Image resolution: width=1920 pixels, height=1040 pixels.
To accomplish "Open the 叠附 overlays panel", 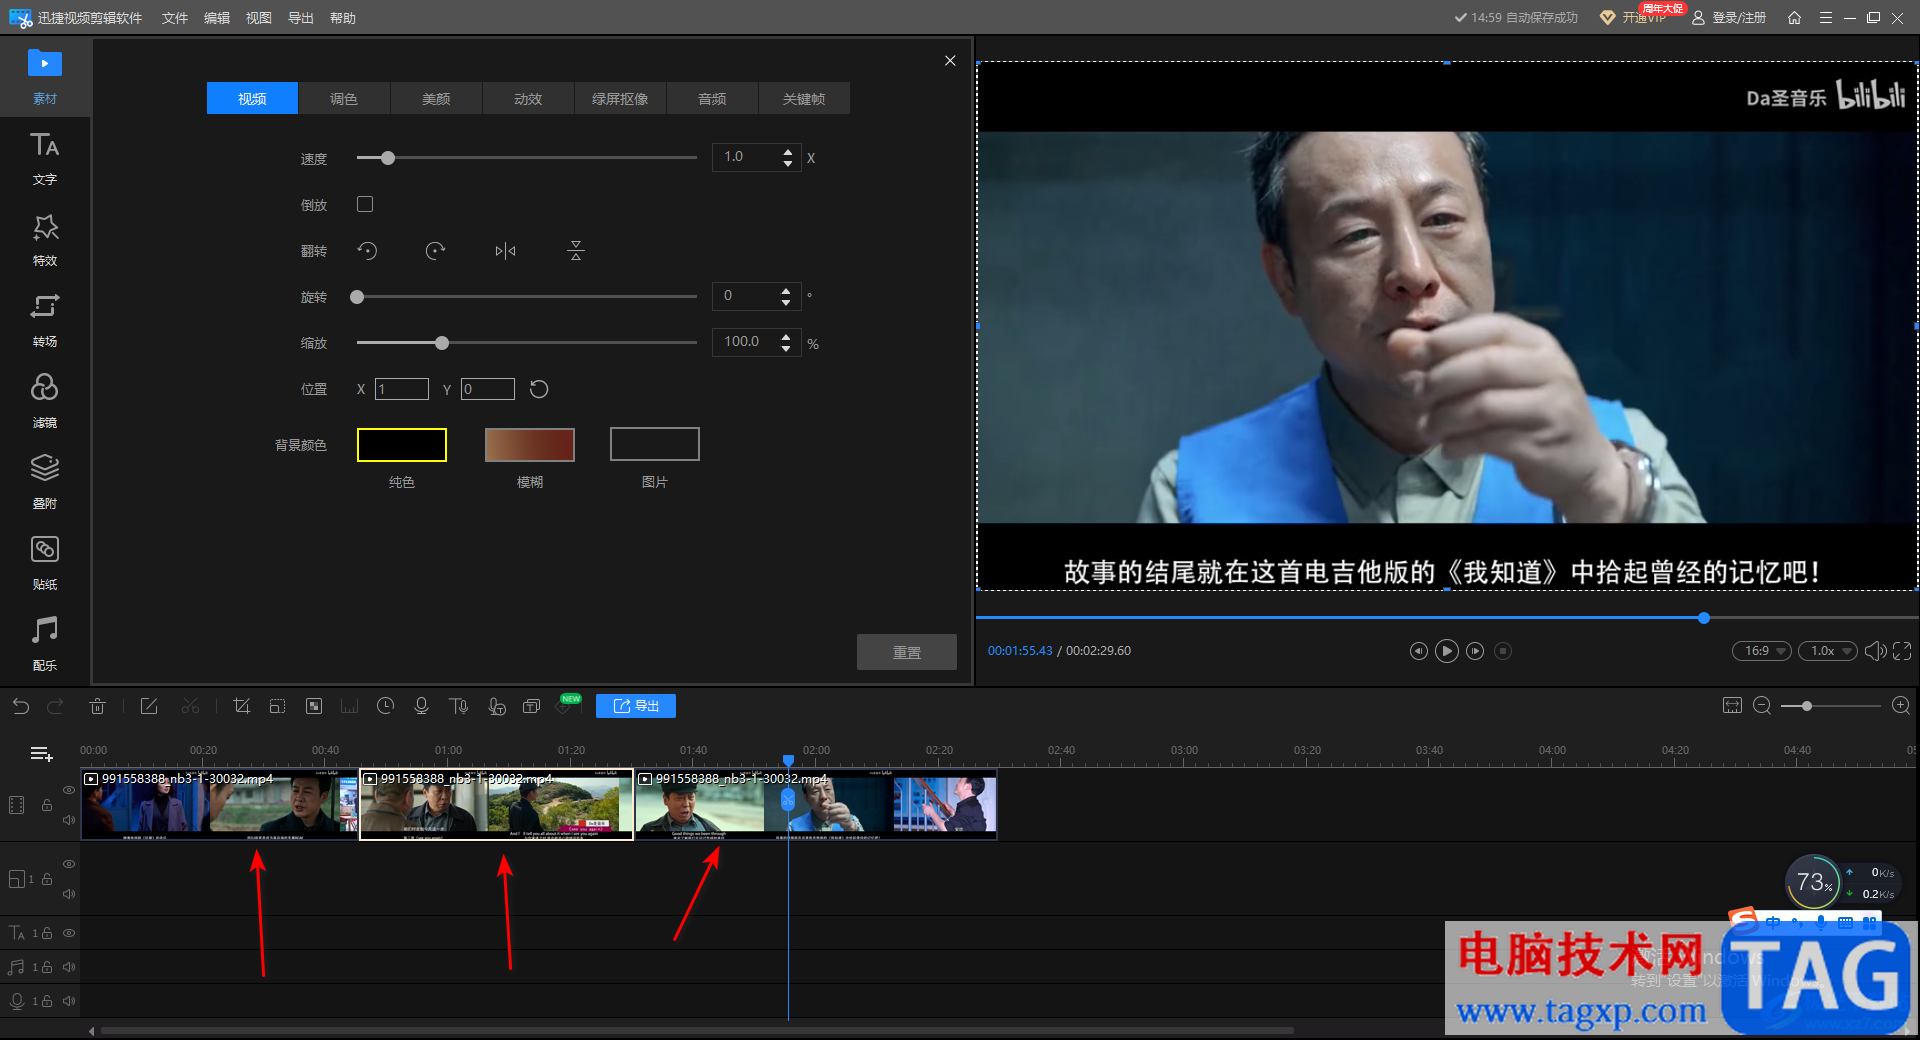I will [45, 482].
